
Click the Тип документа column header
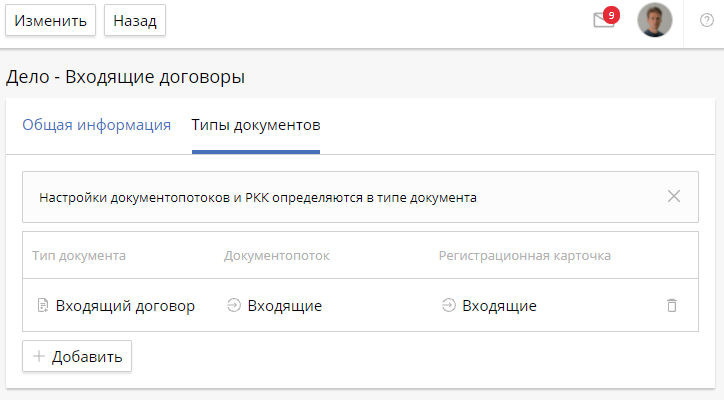tap(79, 255)
